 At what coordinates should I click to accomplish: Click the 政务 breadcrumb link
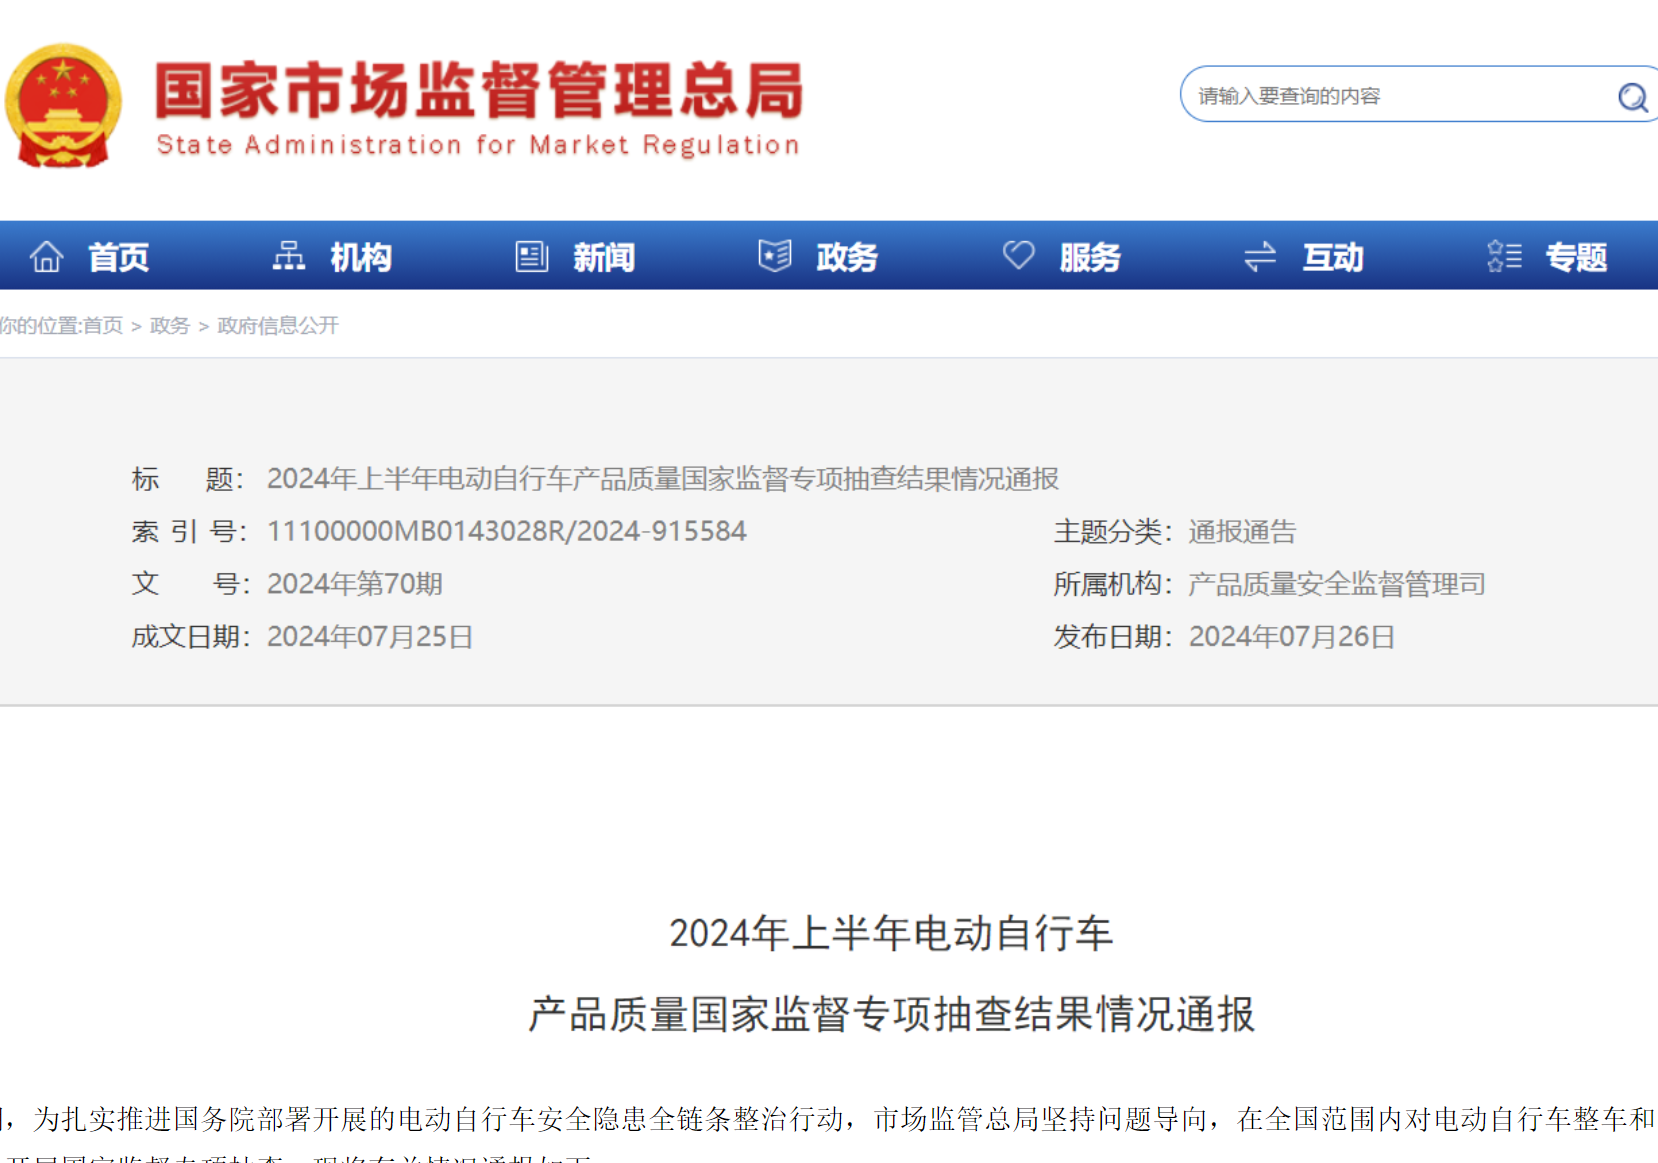coord(170,326)
